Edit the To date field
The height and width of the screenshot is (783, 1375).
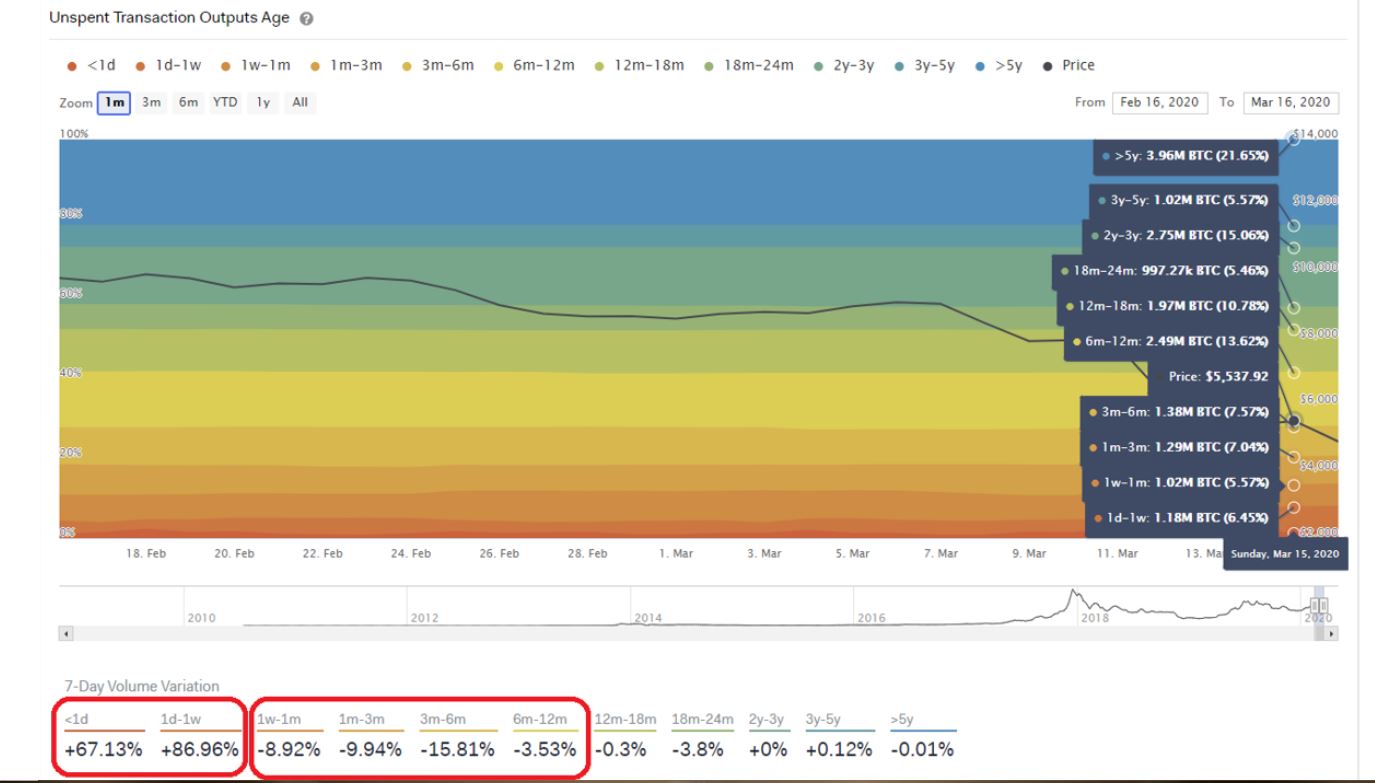[1291, 102]
